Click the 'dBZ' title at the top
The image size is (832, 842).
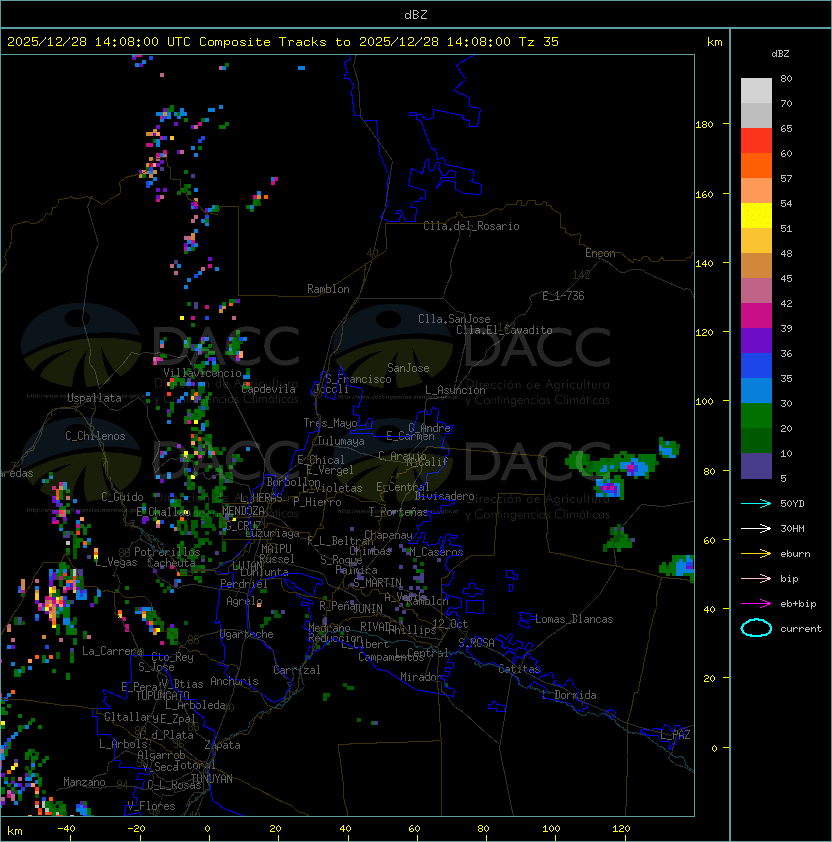coord(416,15)
